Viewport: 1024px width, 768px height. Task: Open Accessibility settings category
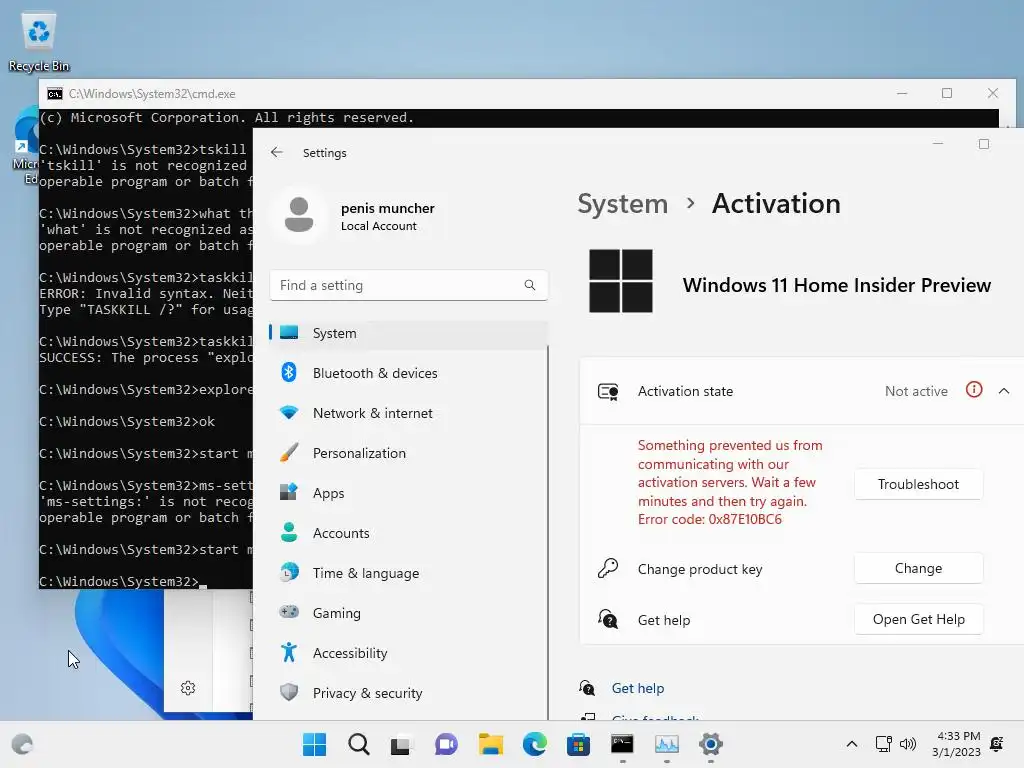tap(409, 653)
